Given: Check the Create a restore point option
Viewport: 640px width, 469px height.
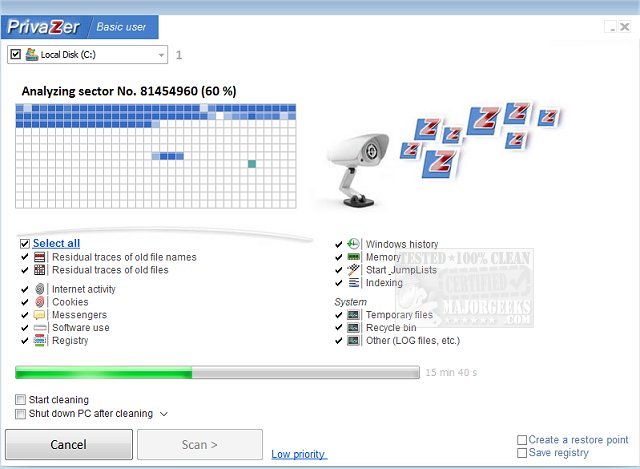Looking at the screenshot, I should tap(522, 440).
